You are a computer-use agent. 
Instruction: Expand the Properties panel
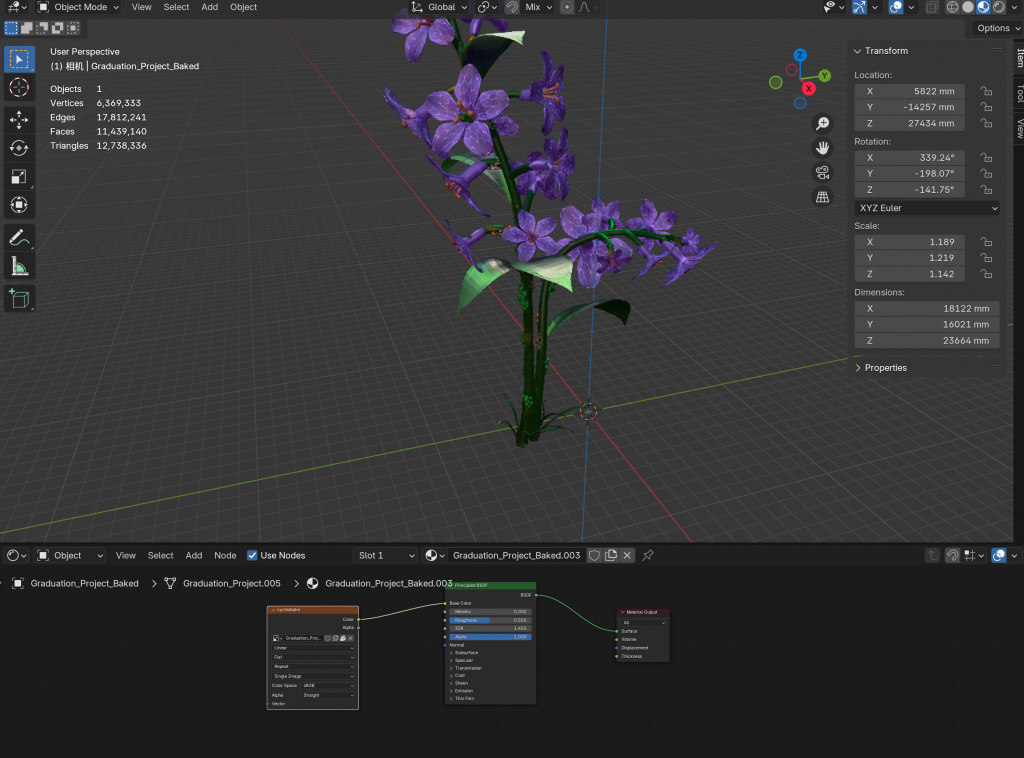pyautogui.click(x=857, y=368)
